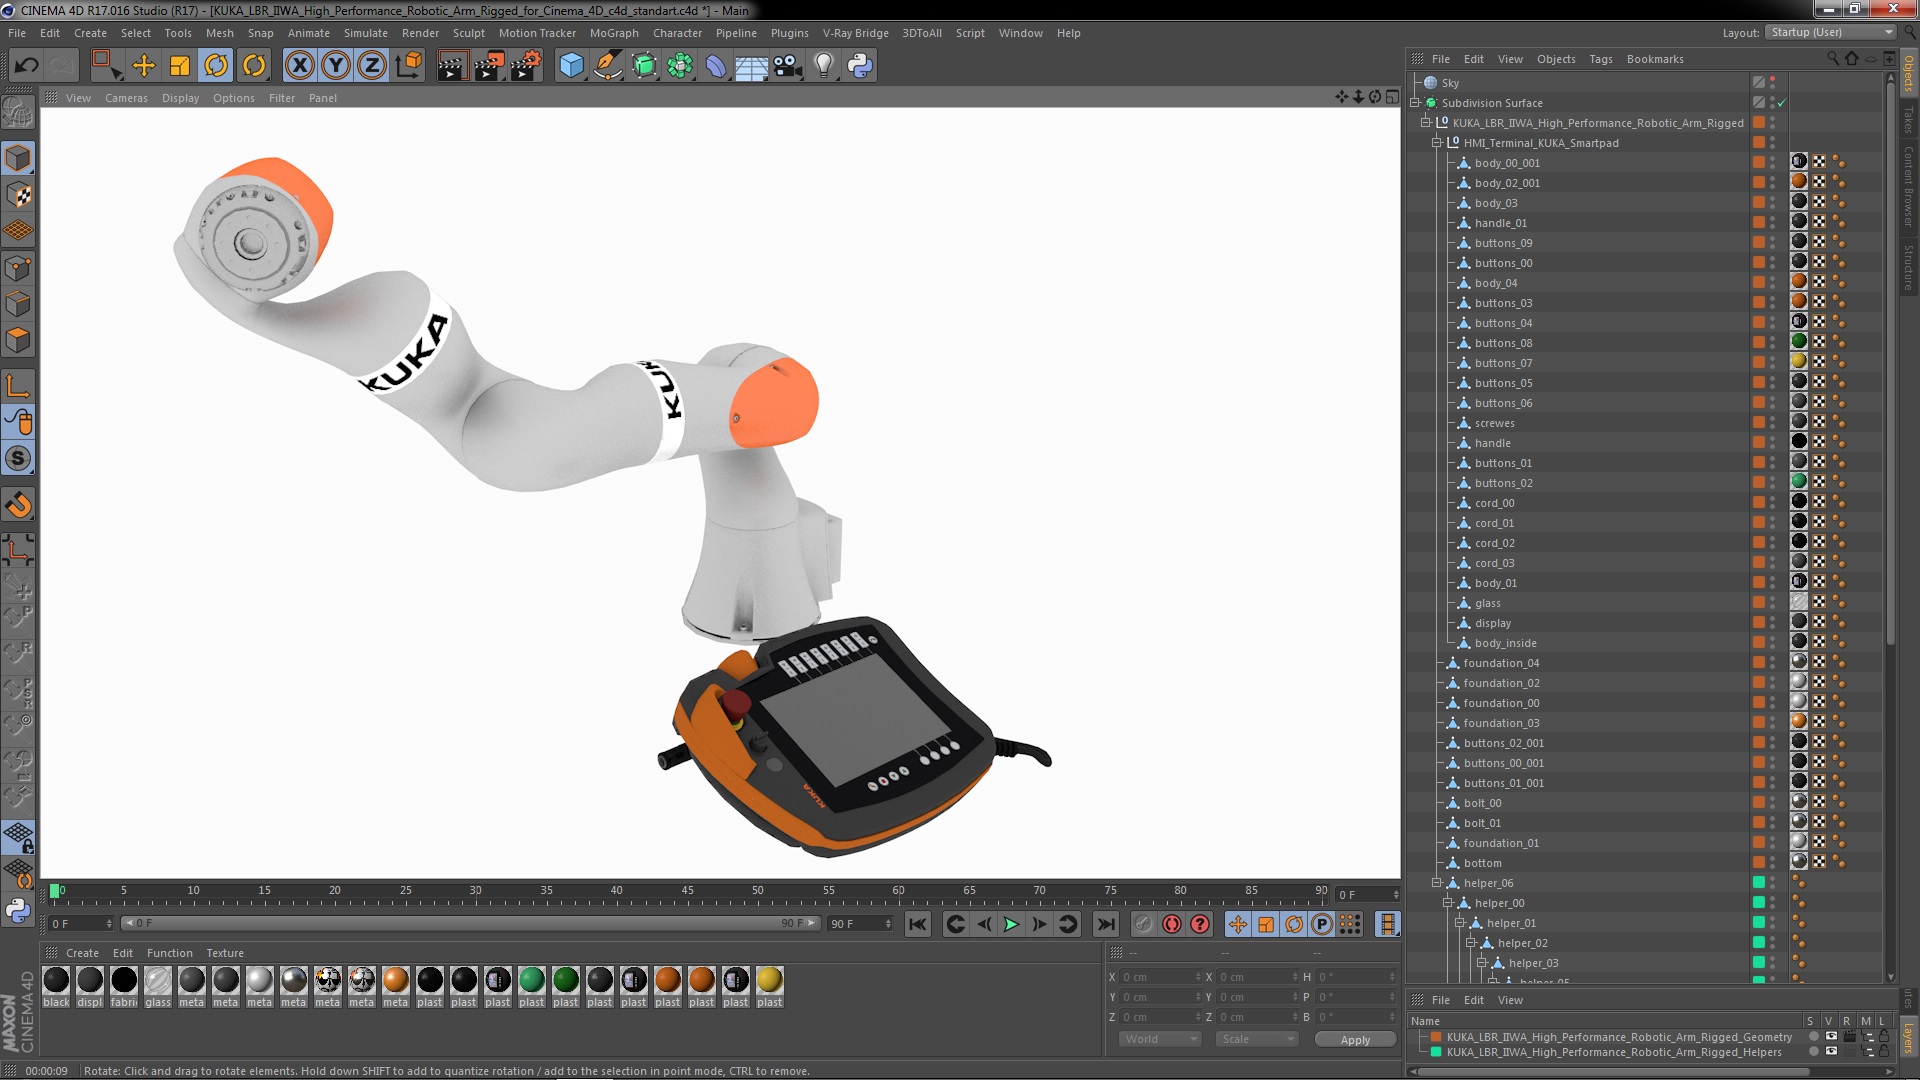The image size is (1920, 1080).
Task: Add a Cube primitive object
Action: pos(571,66)
